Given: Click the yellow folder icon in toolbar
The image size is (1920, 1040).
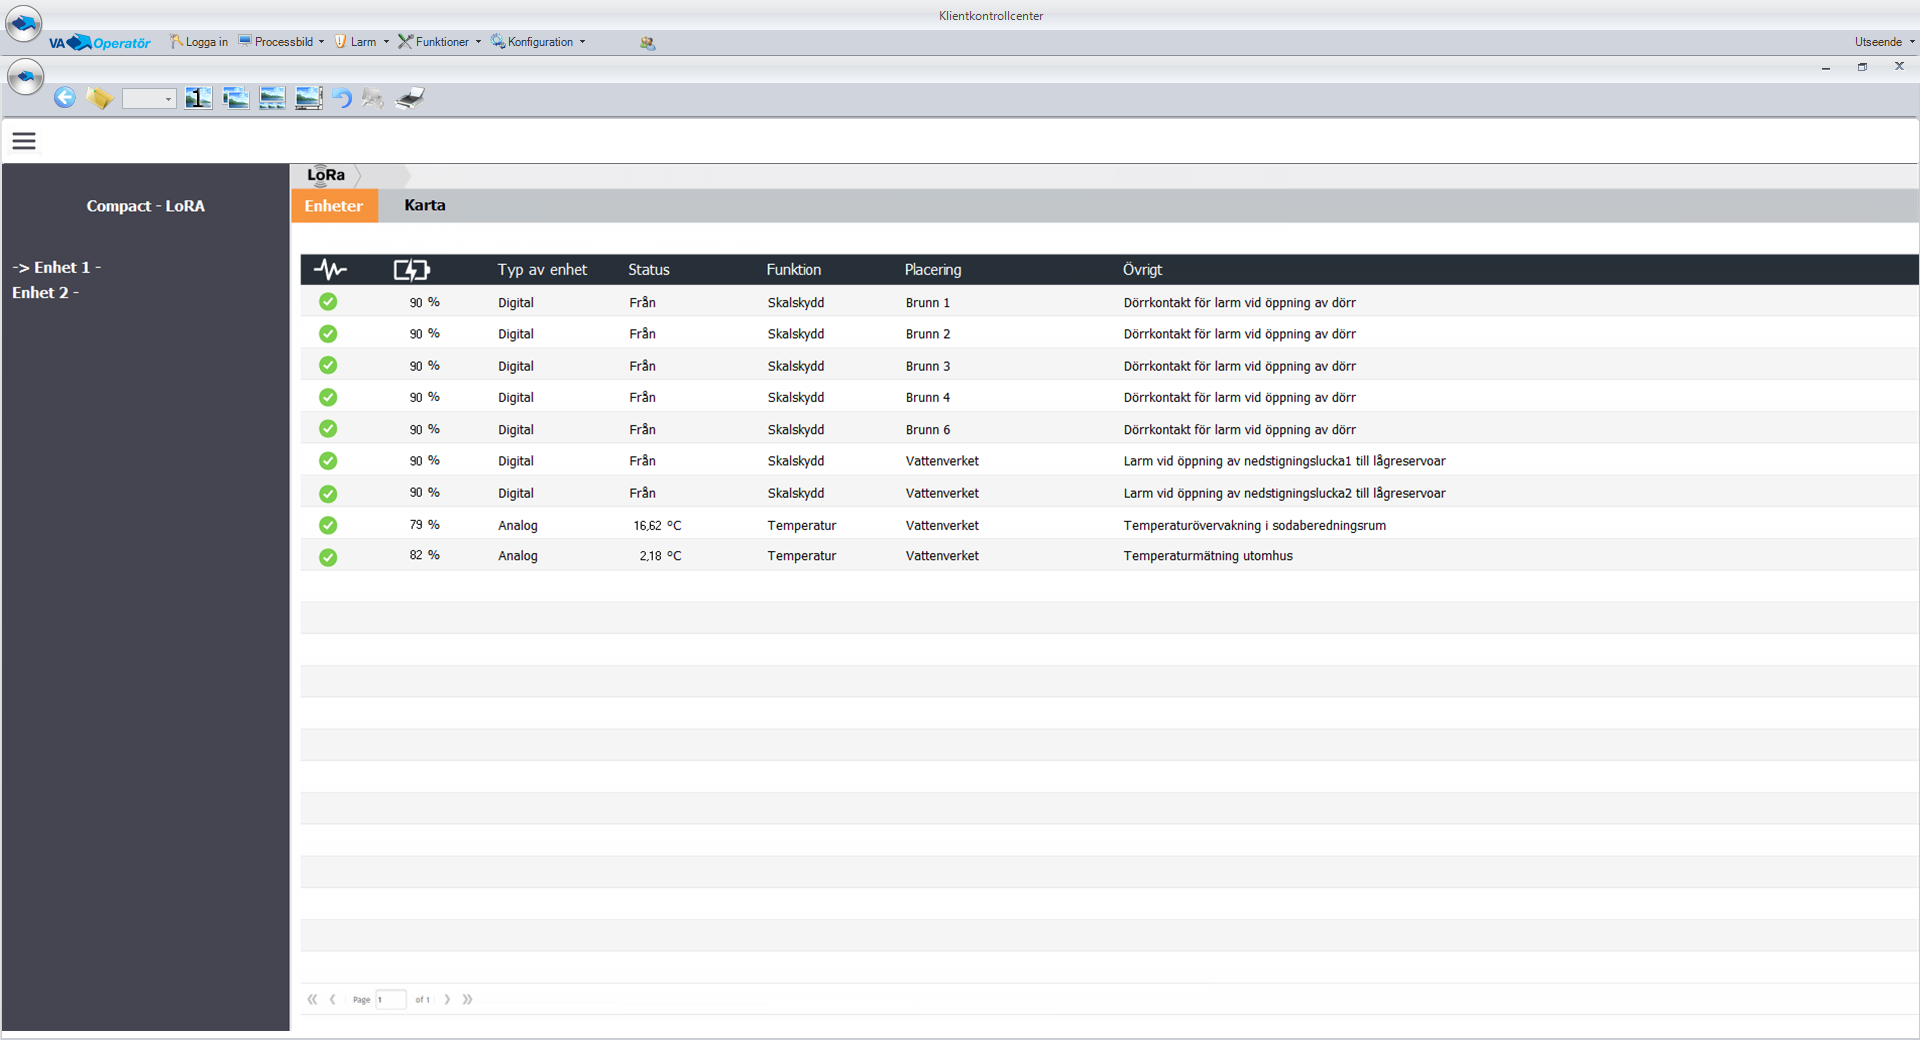Looking at the screenshot, I should point(99,98).
